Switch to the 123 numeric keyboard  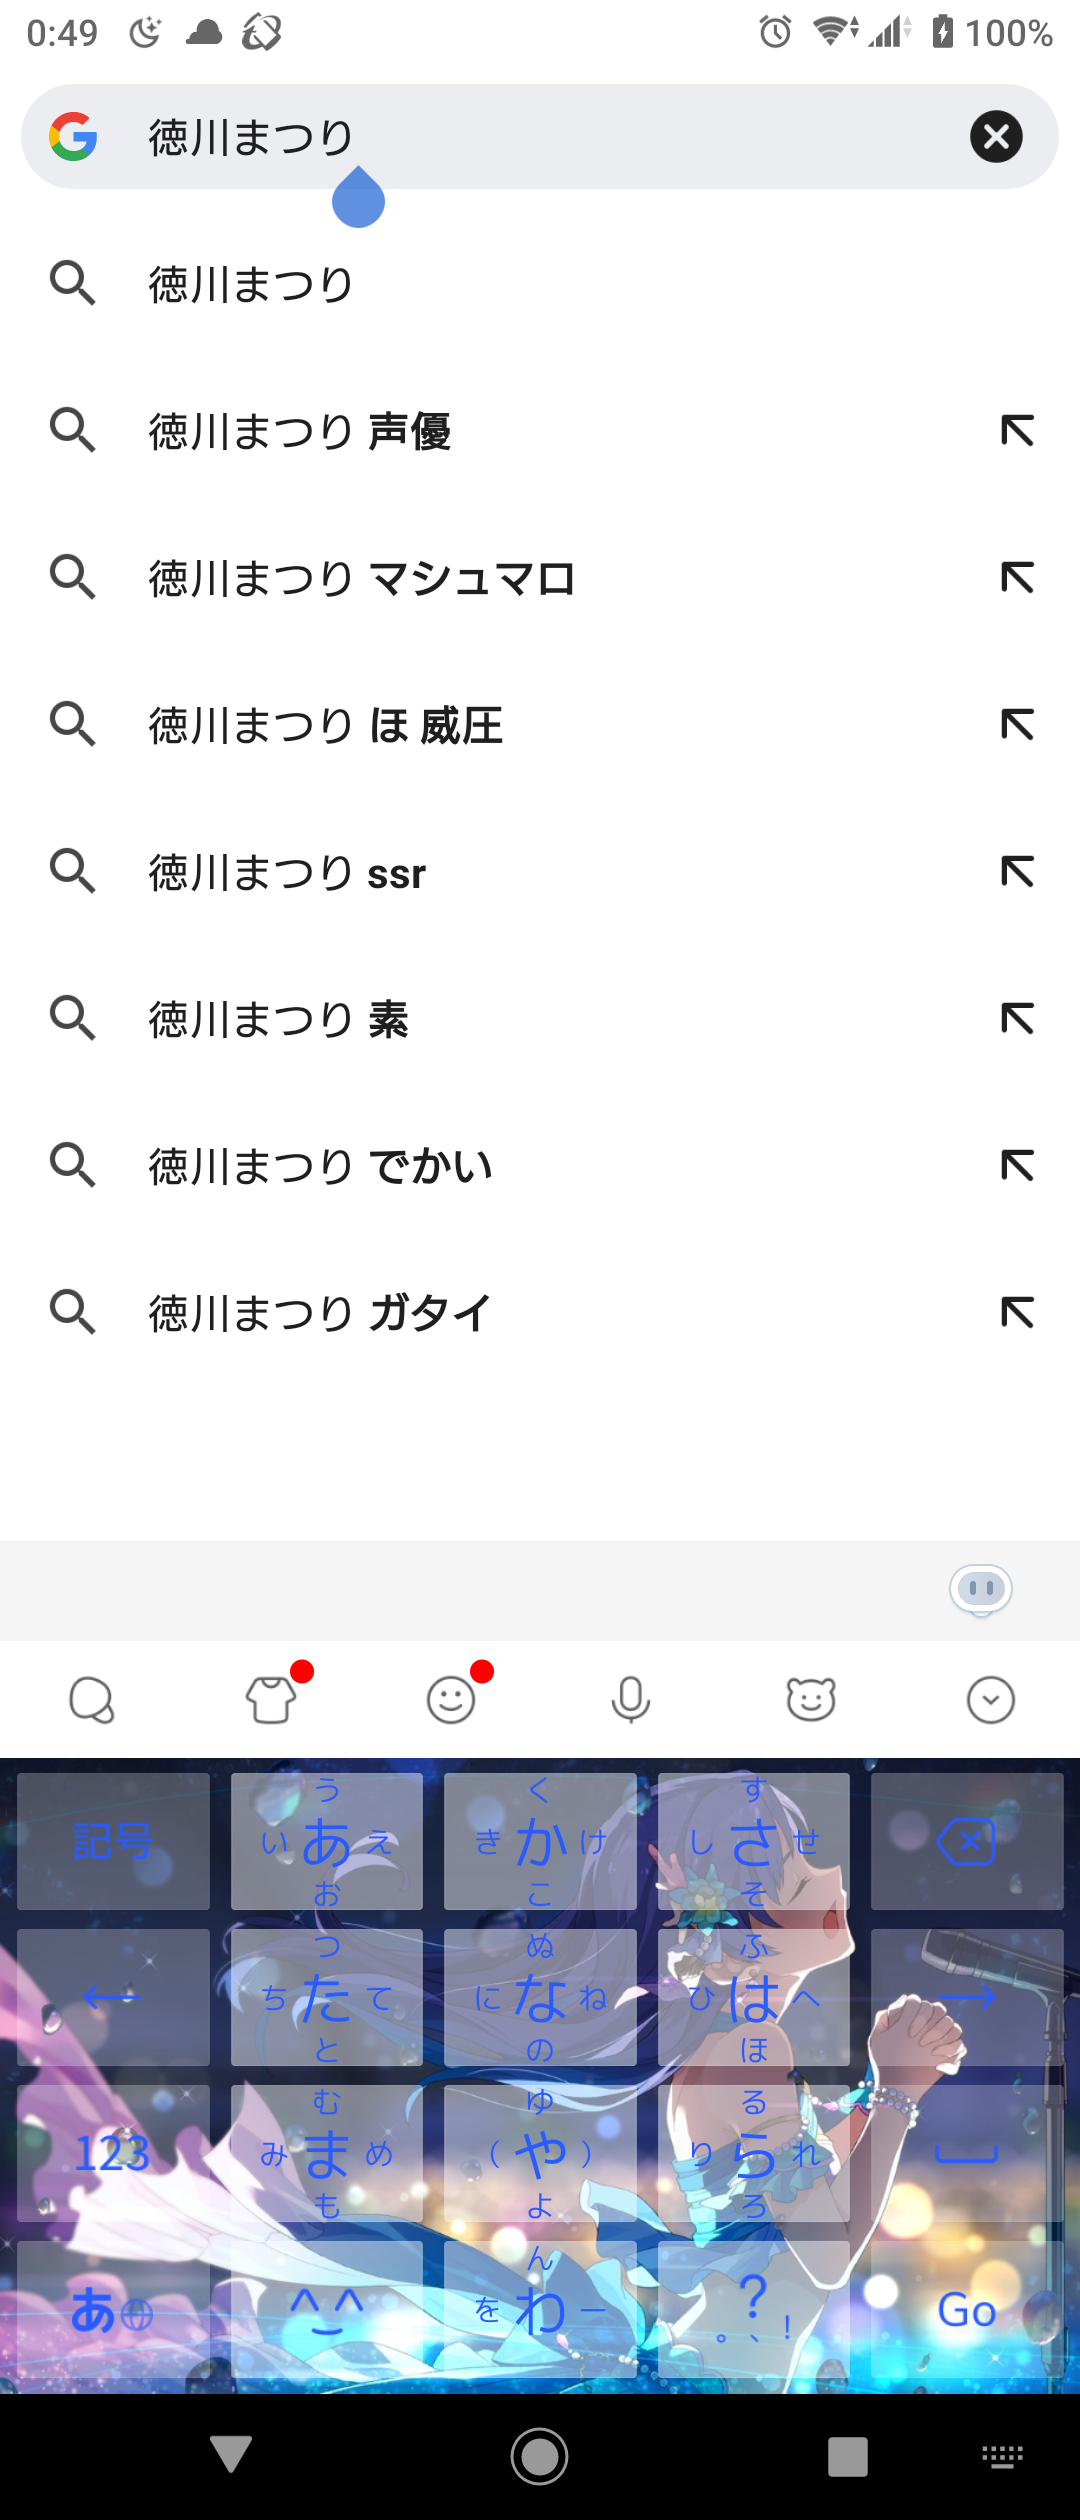(113, 2153)
